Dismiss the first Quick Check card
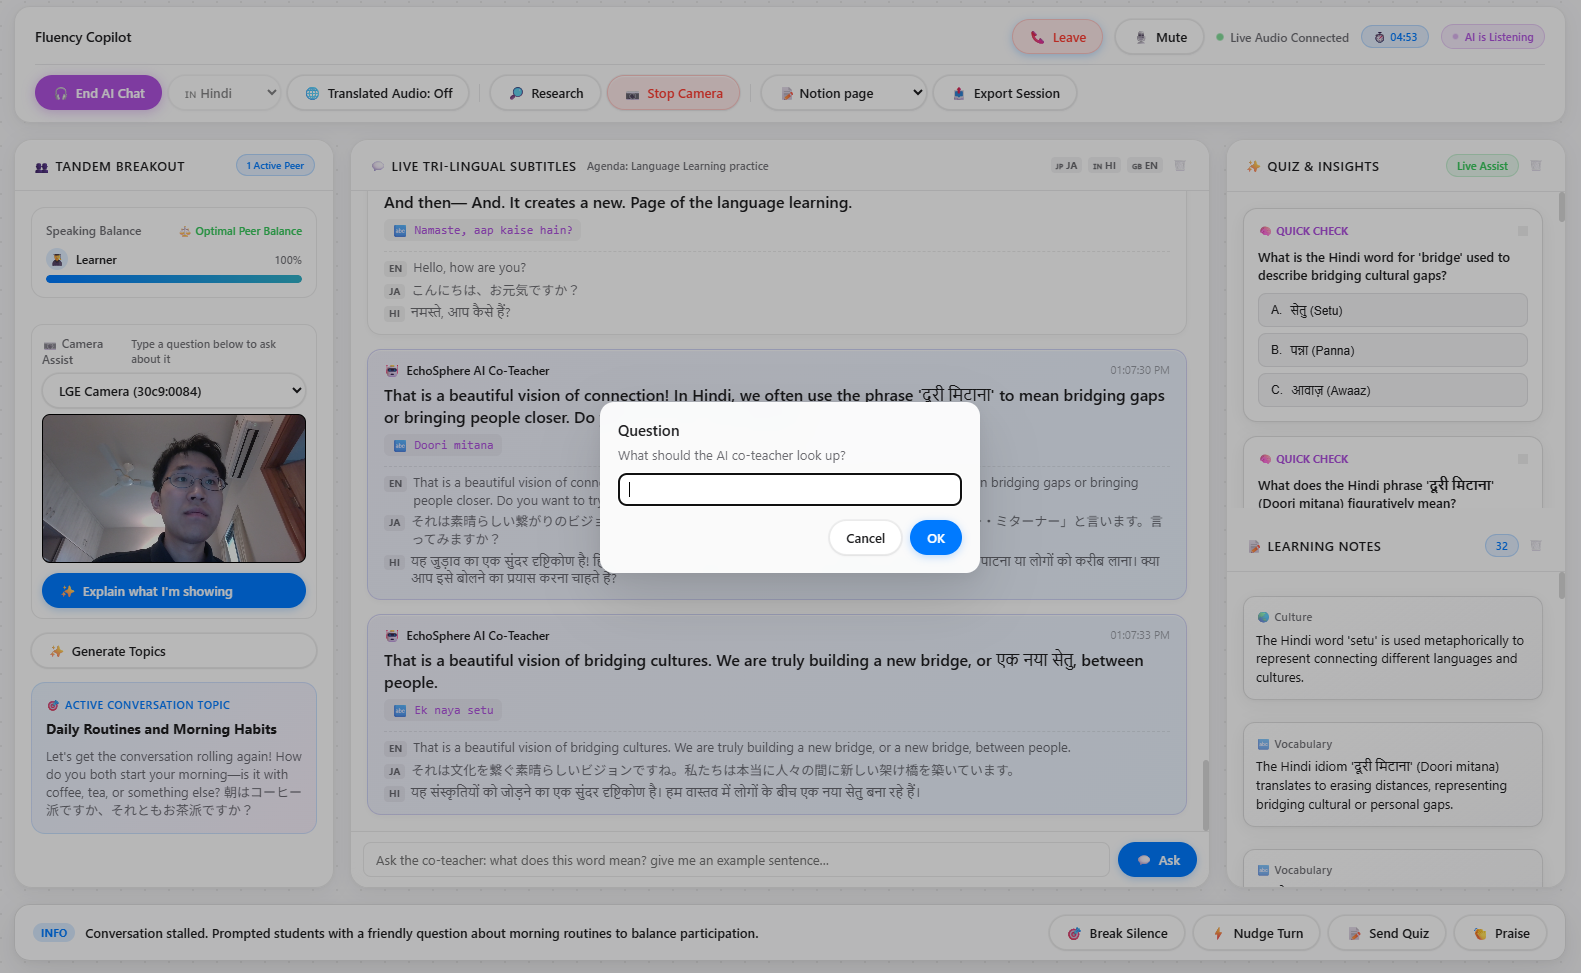The image size is (1581, 973). [1523, 231]
